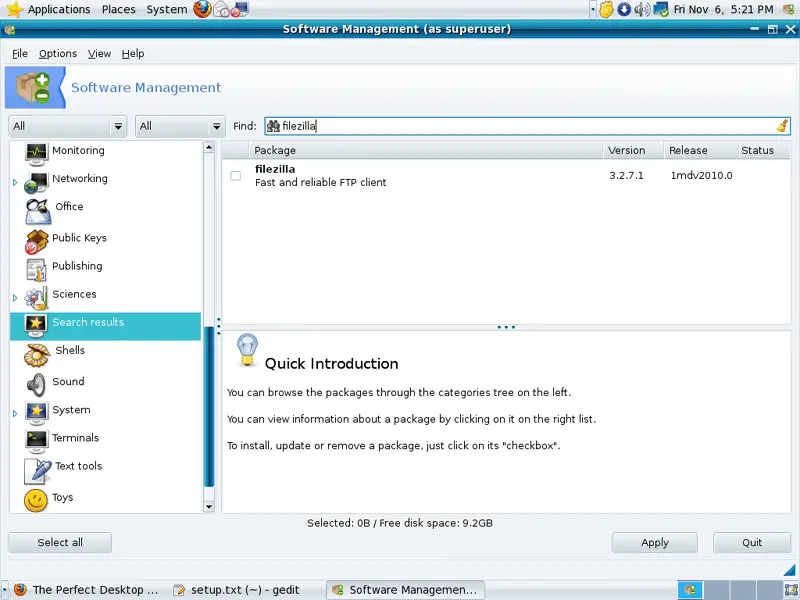Select the Publishing category icon
Screen dimensions: 800x600
tap(36, 269)
